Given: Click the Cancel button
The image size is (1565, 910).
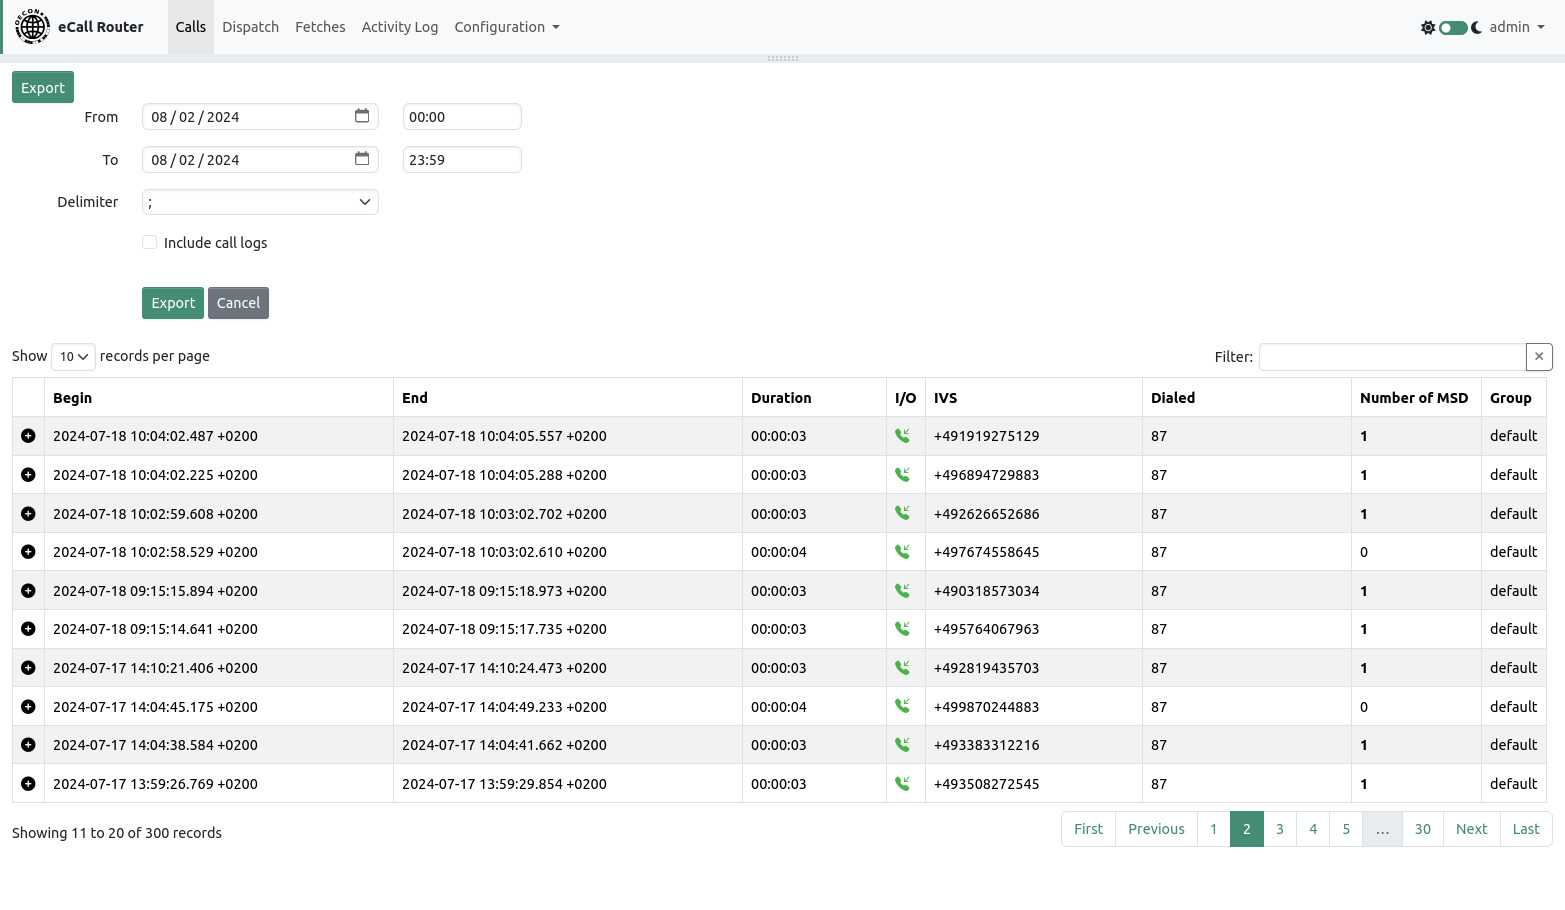Looking at the screenshot, I should [238, 303].
